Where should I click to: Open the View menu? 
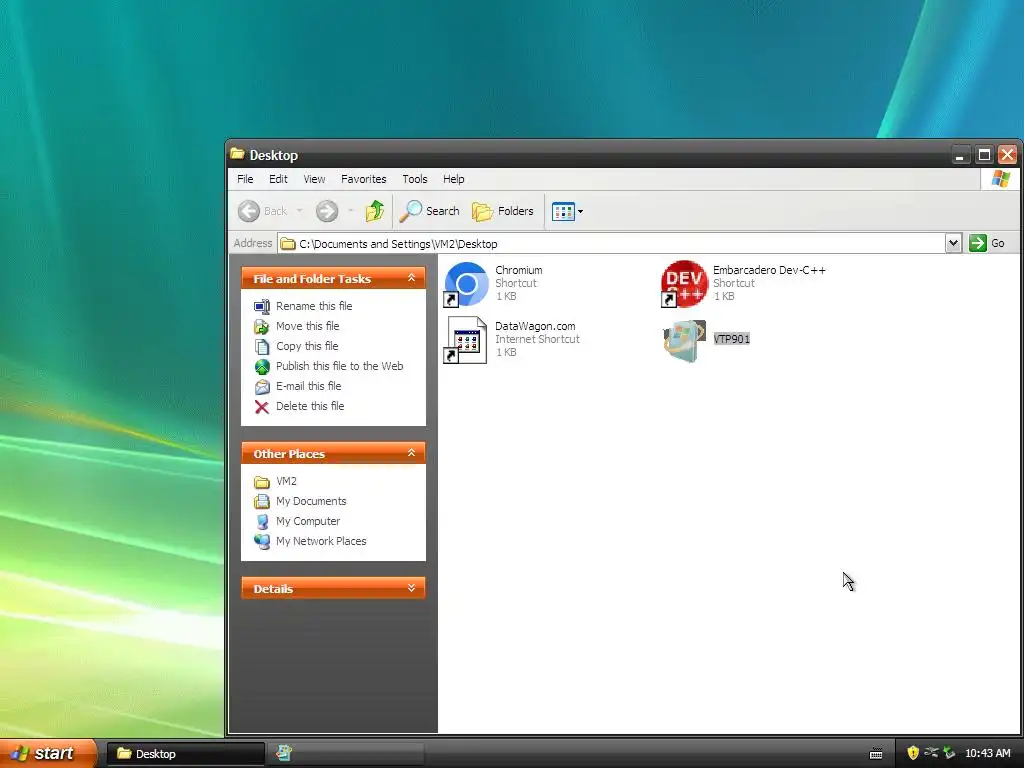click(x=314, y=179)
